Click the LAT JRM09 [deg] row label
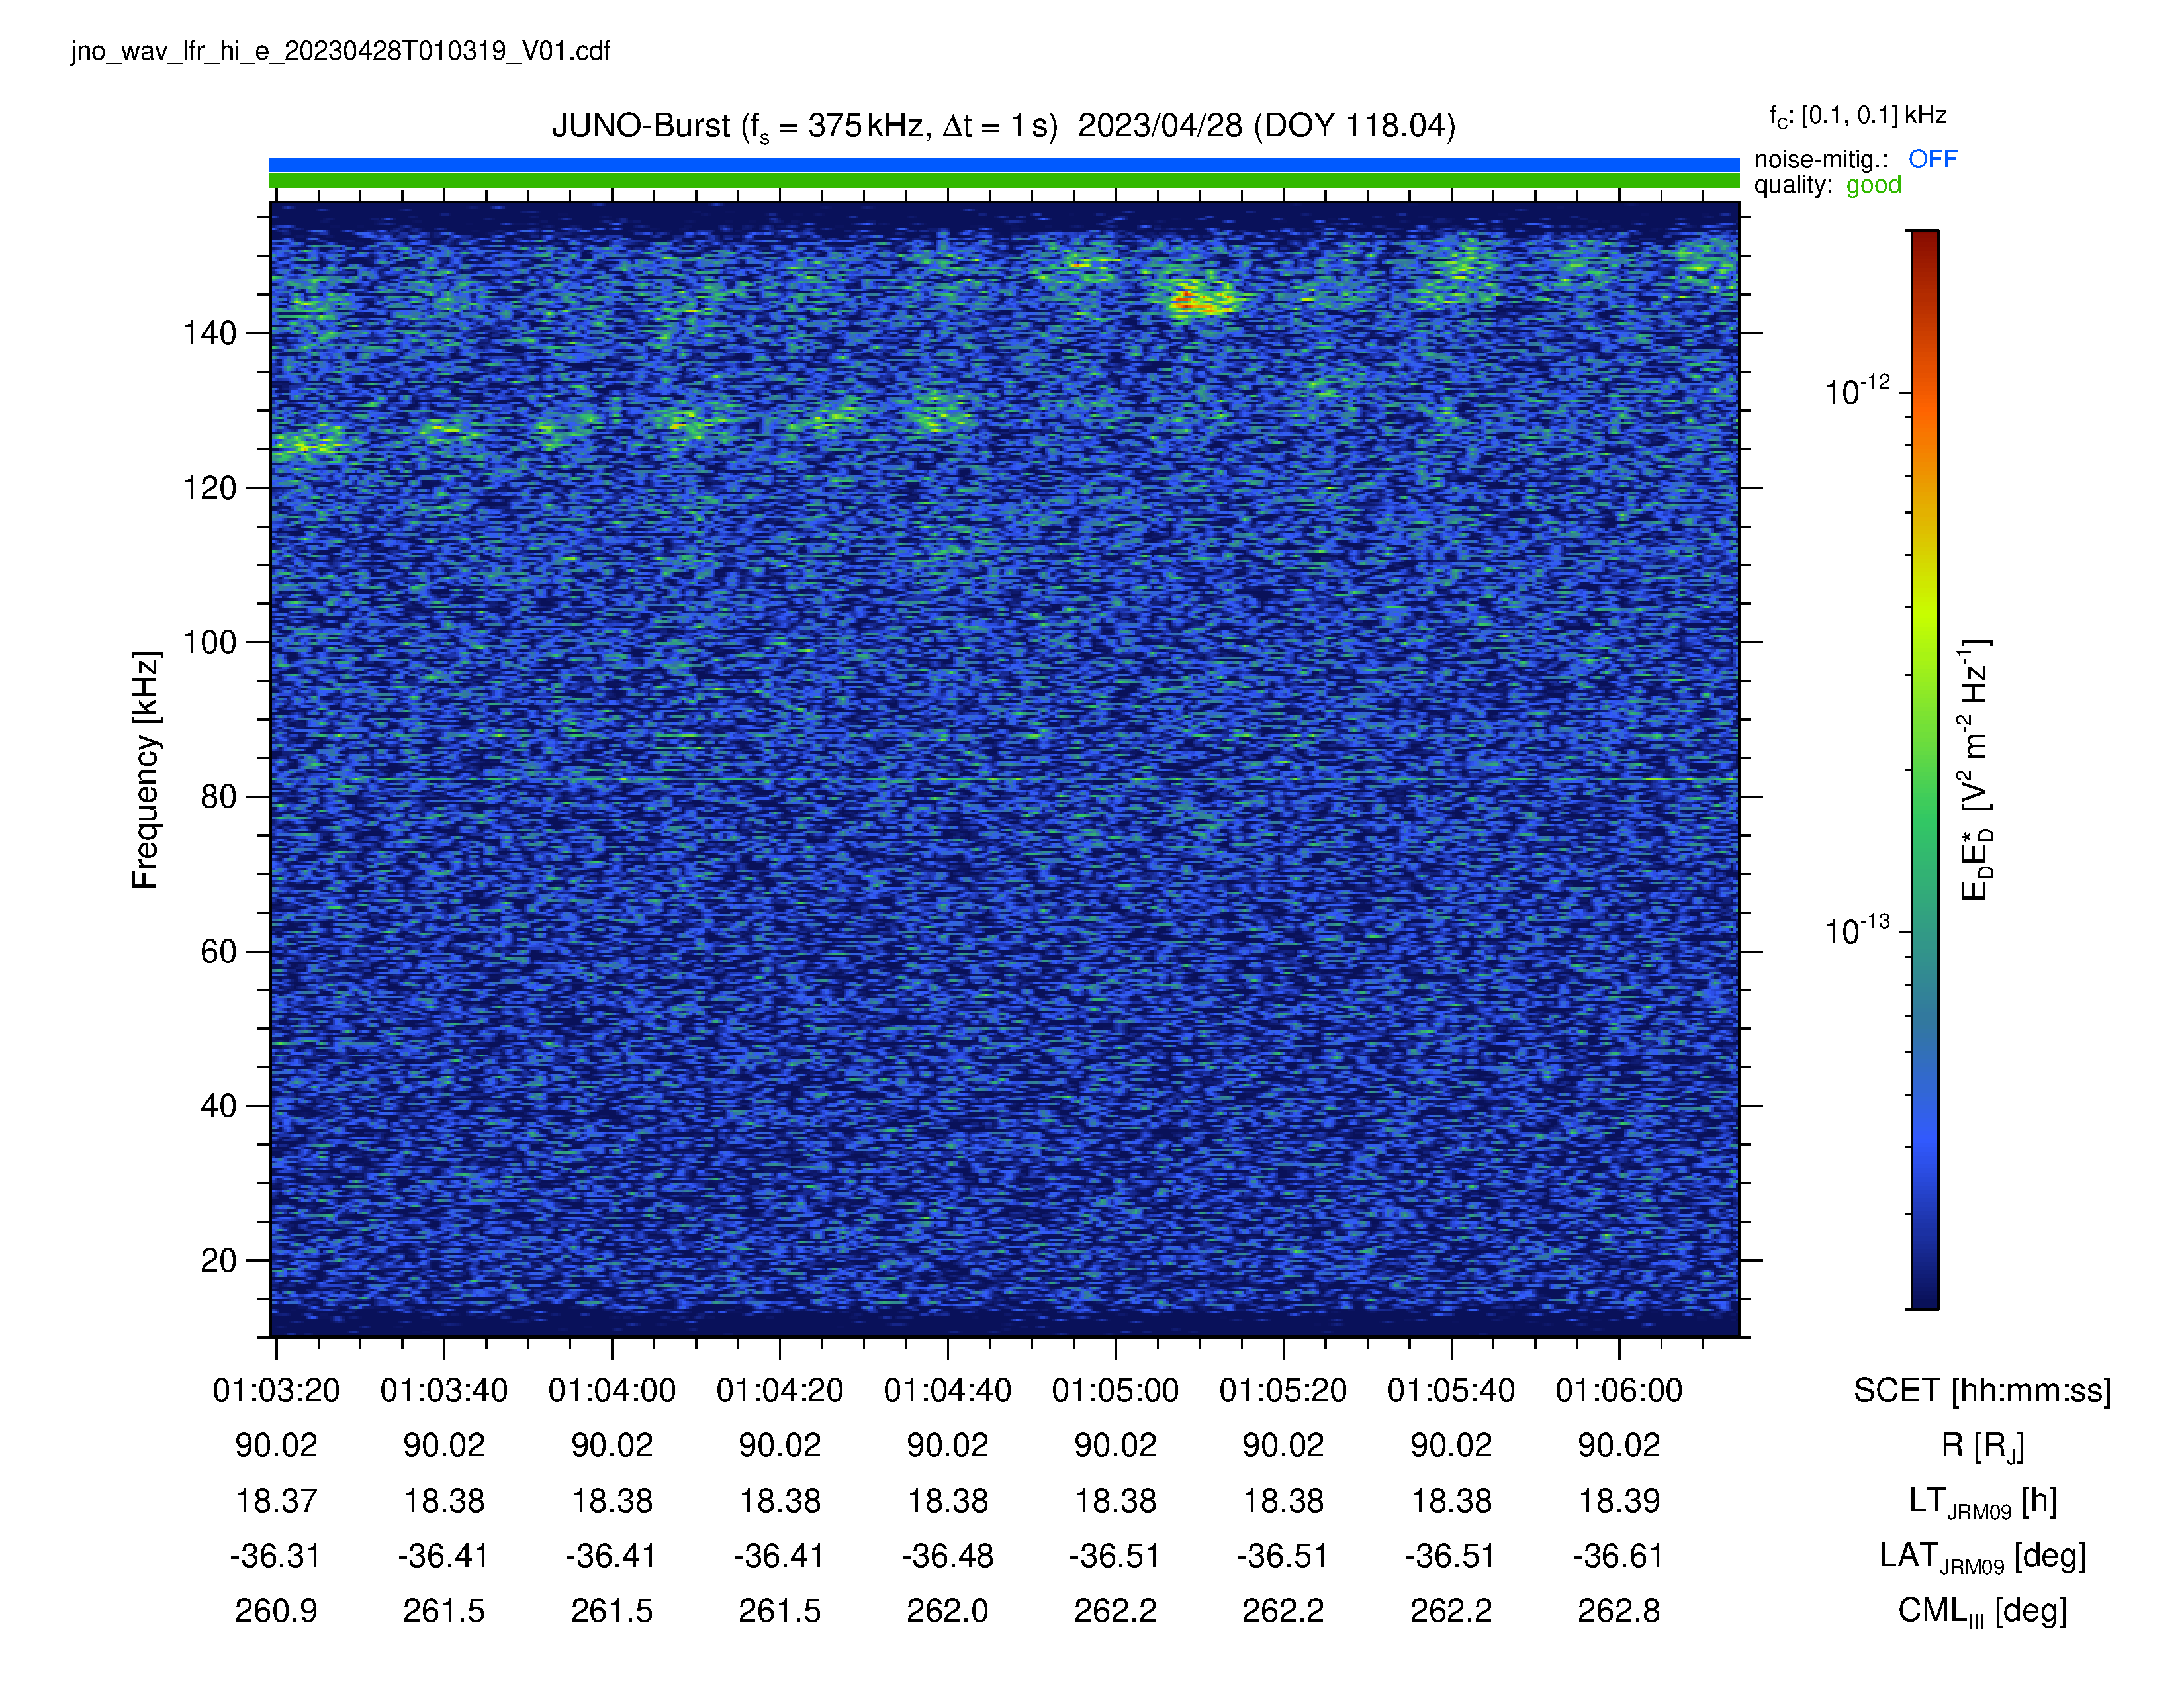The width and height of the screenshot is (2184, 1688). click(1982, 1556)
